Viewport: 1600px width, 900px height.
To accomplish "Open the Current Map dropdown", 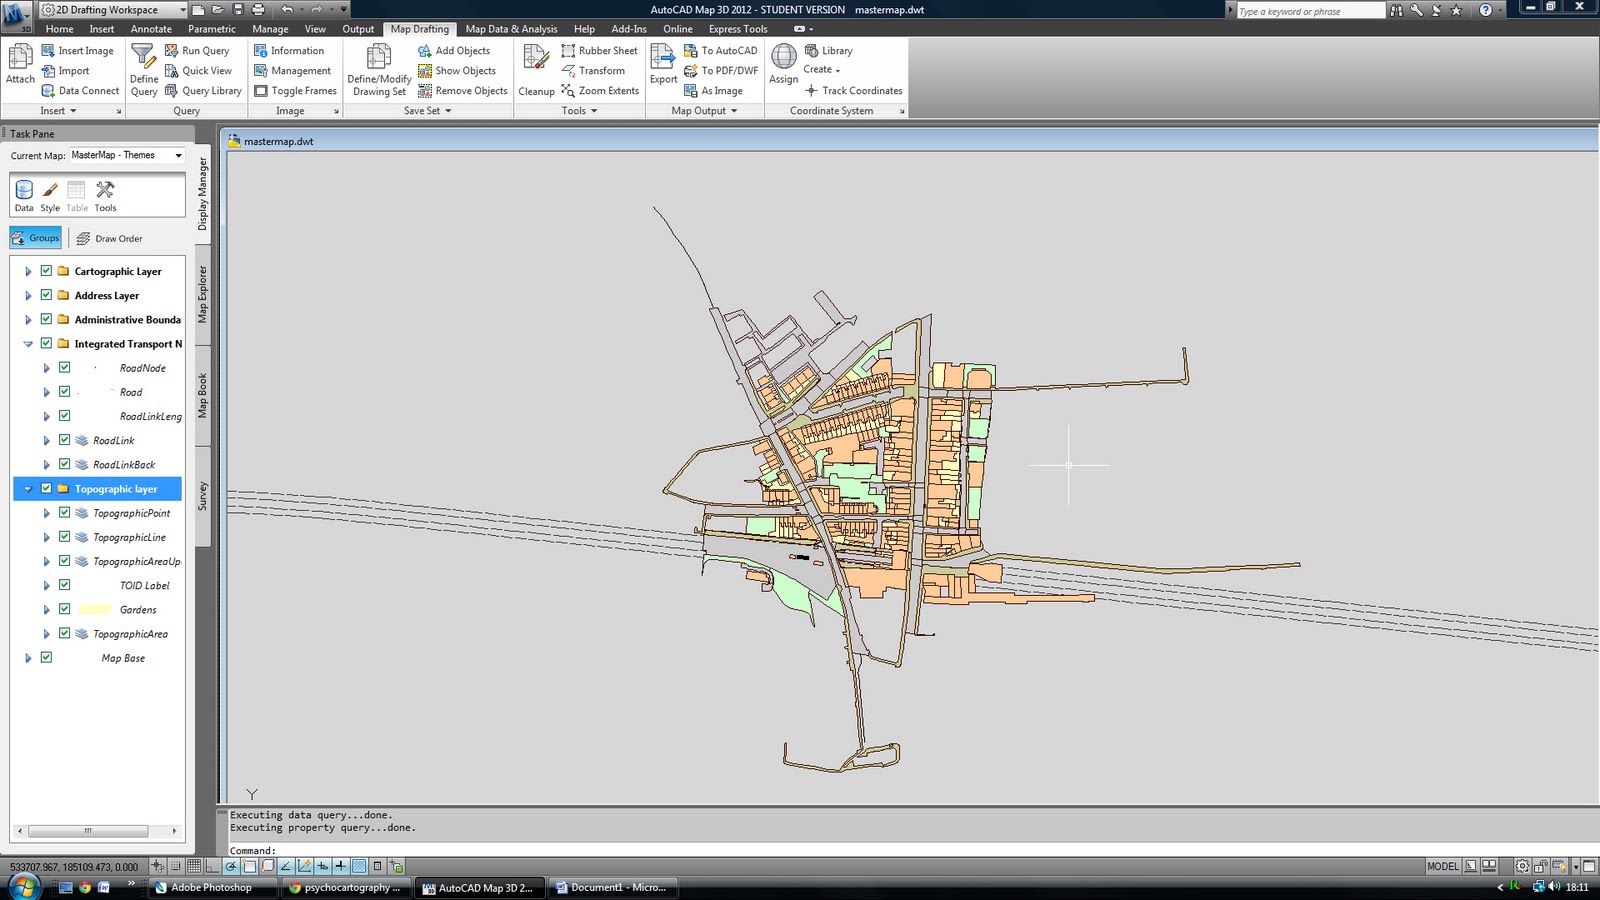I will [176, 155].
